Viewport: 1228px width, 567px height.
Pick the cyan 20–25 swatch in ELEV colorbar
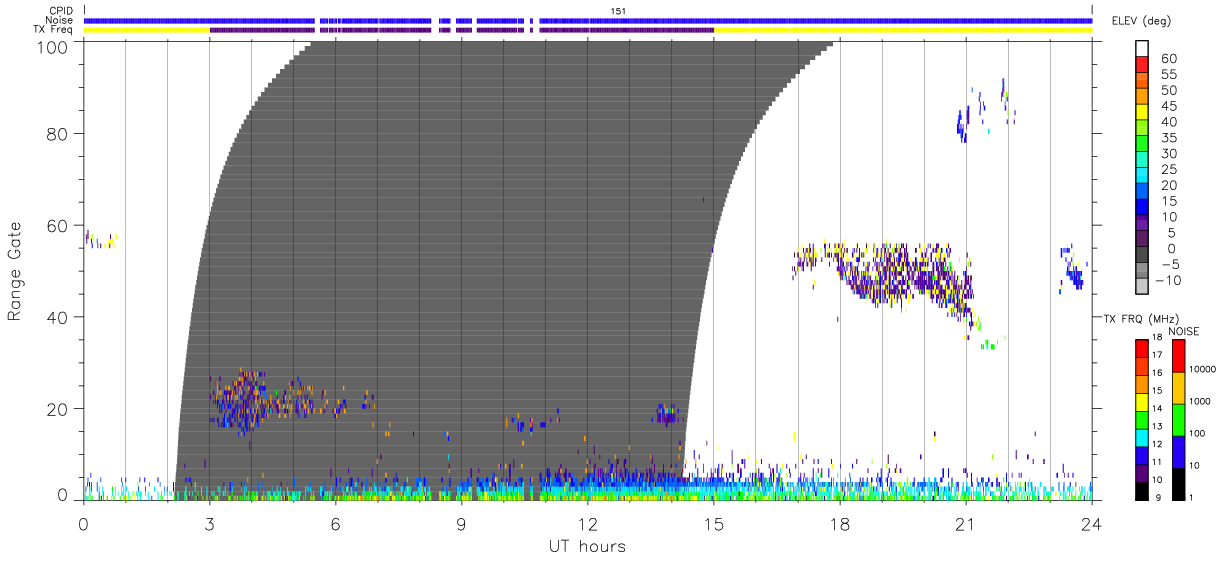pos(1143,177)
